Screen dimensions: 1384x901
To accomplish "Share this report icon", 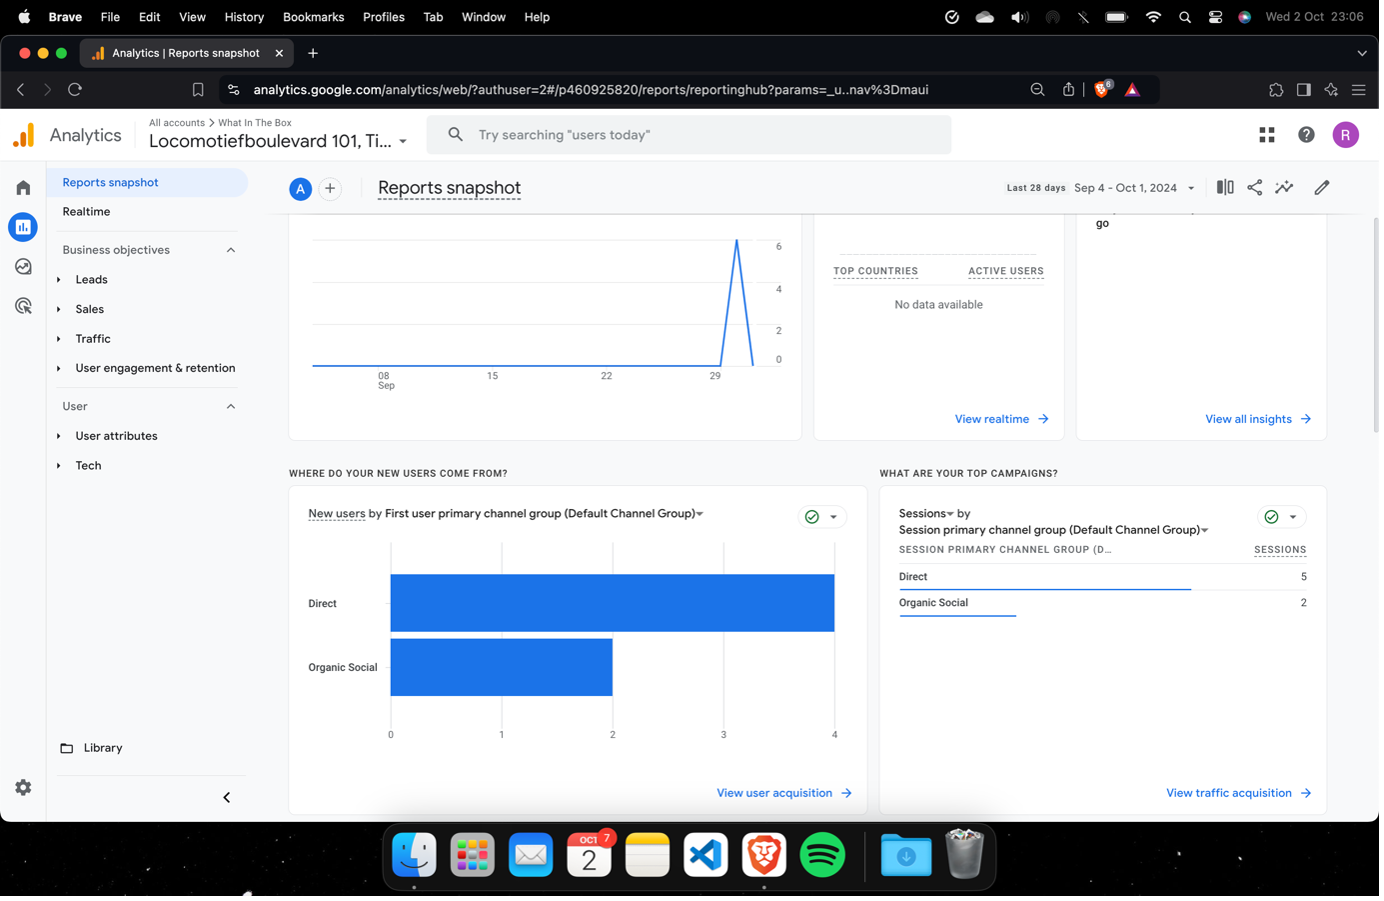I will 1254,188.
